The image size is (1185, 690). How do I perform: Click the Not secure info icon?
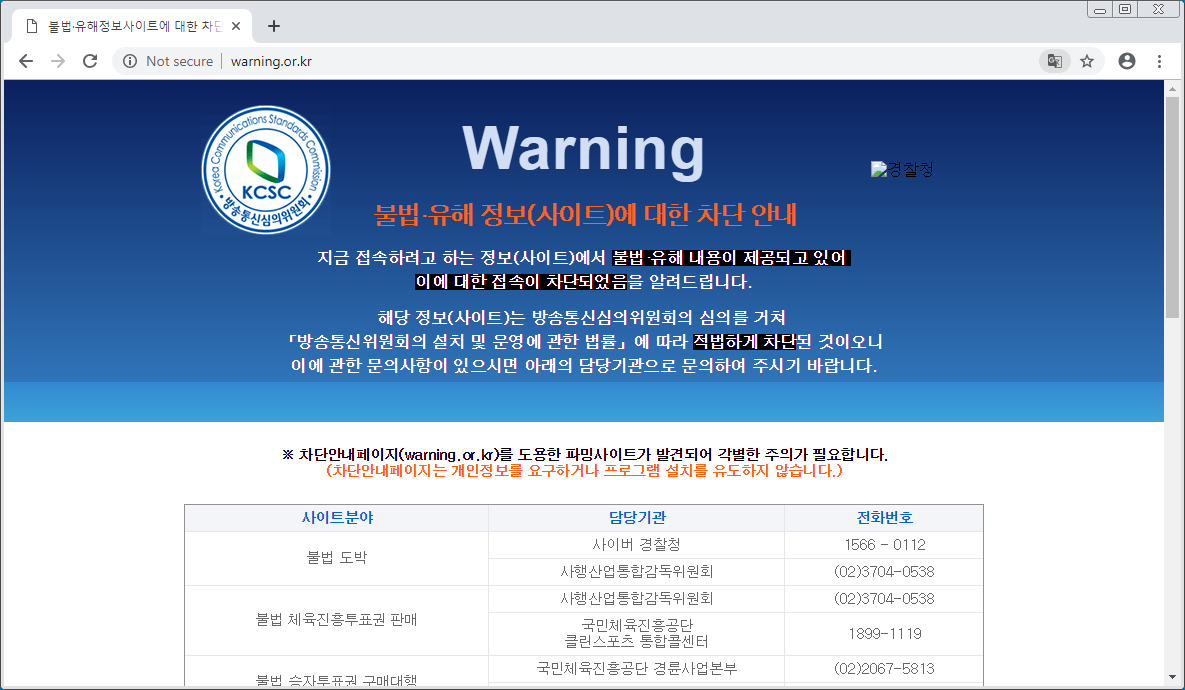point(128,61)
